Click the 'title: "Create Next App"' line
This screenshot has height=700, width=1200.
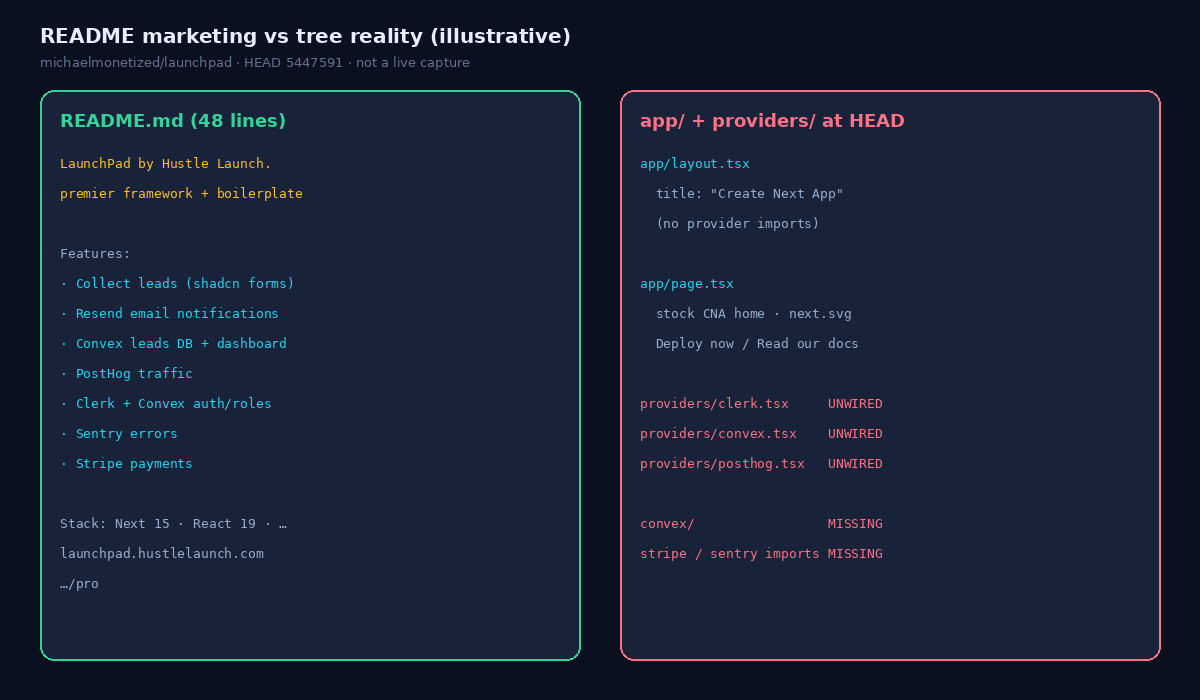tap(750, 194)
